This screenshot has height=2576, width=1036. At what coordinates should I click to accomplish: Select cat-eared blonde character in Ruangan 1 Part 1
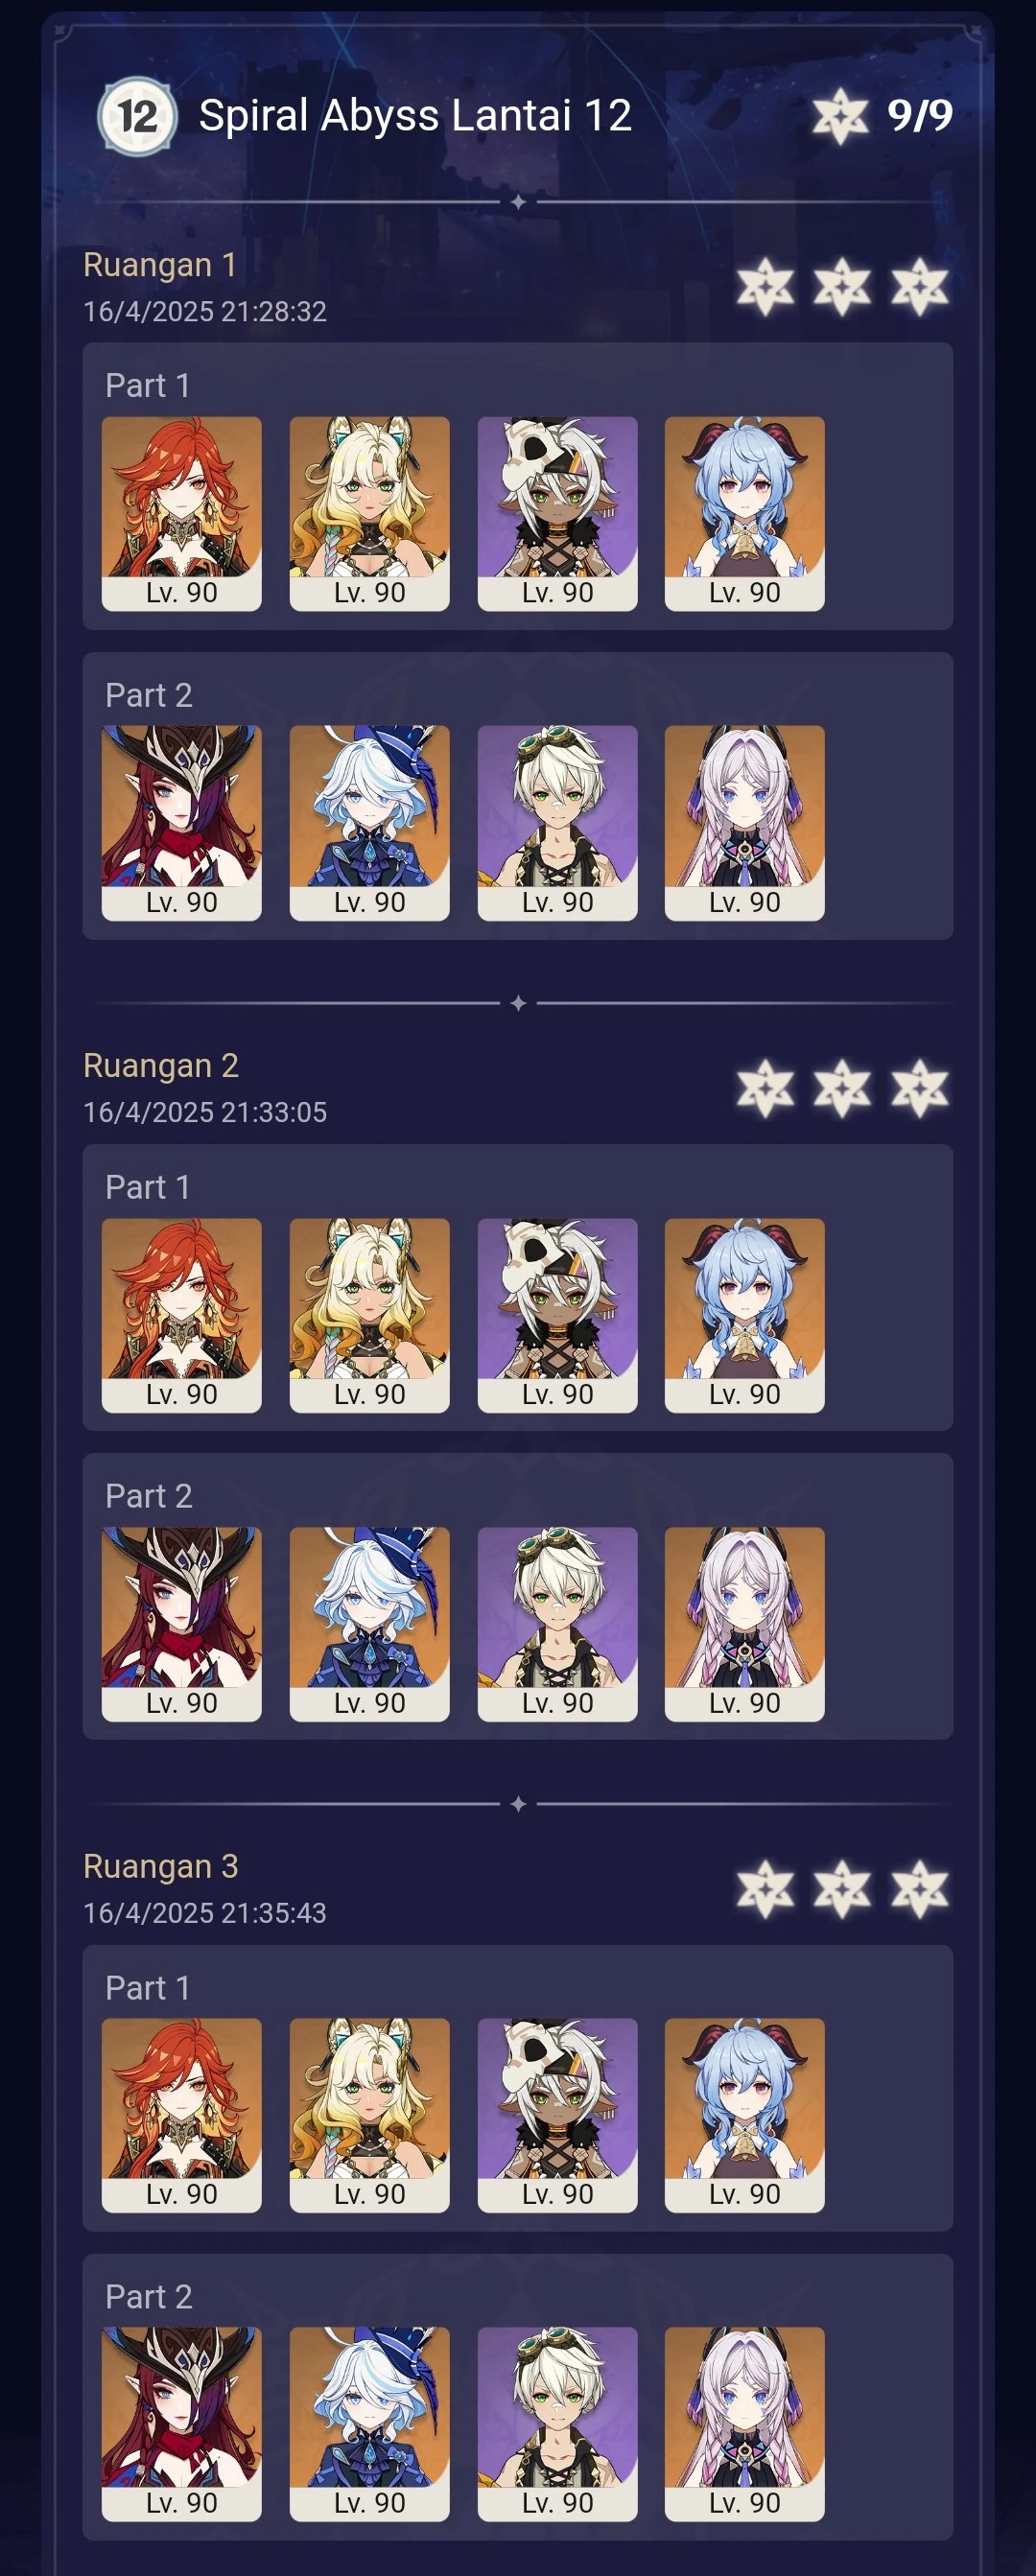tap(370, 513)
